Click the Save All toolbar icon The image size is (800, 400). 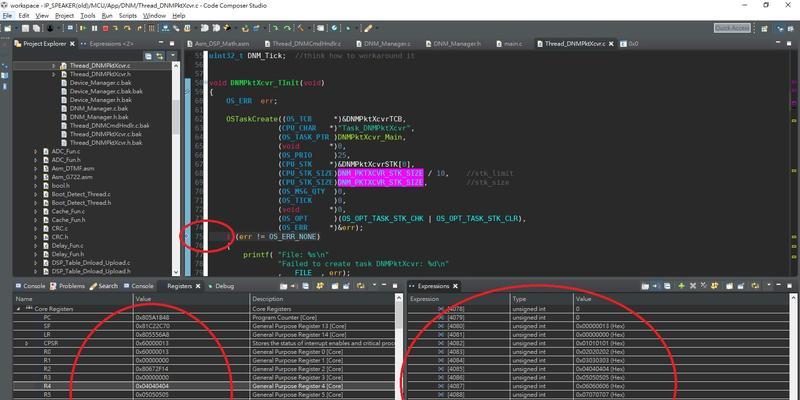pyautogui.click(x=36, y=29)
